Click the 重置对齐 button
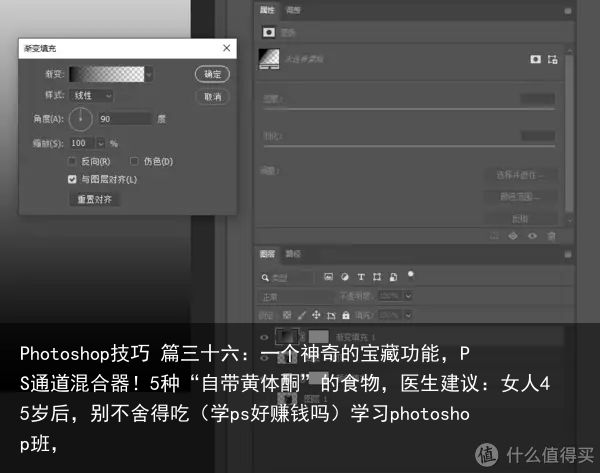 pyautogui.click(x=95, y=199)
